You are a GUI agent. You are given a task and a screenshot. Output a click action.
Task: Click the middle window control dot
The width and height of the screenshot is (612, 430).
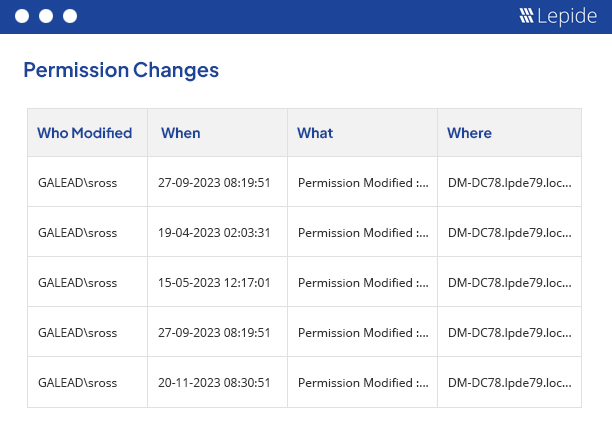coord(46,16)
